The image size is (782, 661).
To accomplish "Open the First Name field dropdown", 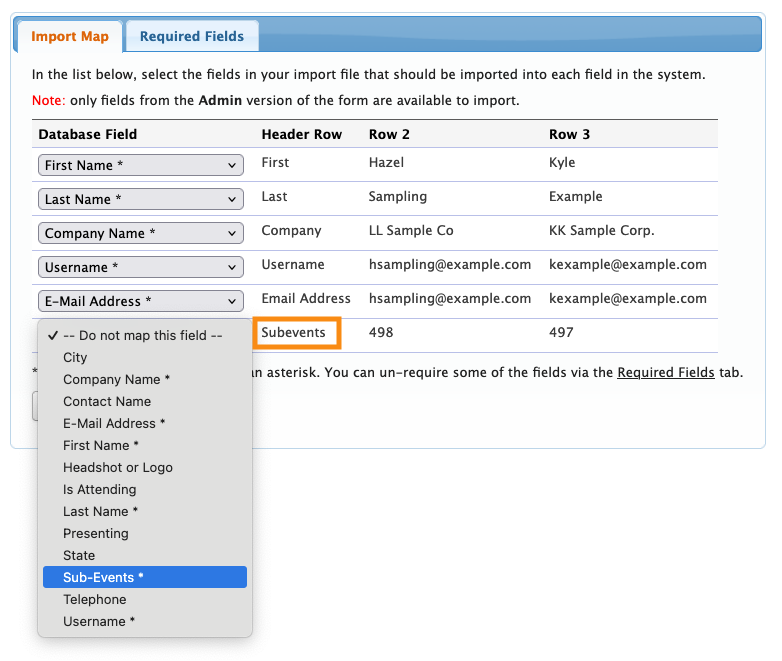I will point(141,165).
